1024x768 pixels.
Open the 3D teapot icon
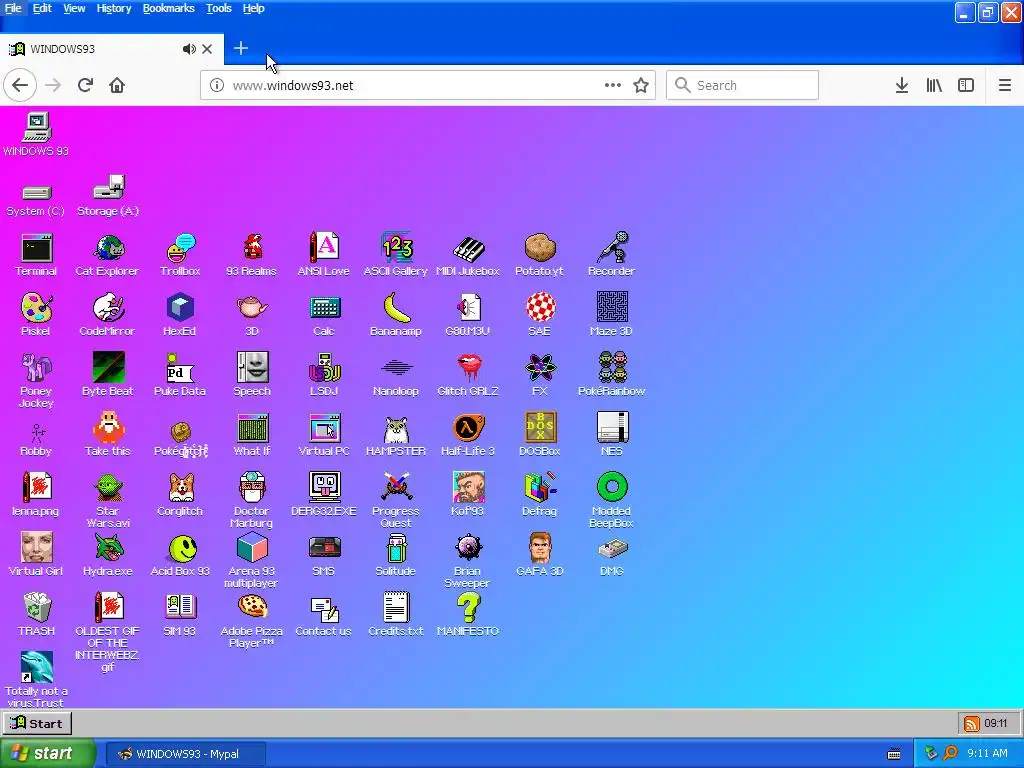tap(252, 315)
